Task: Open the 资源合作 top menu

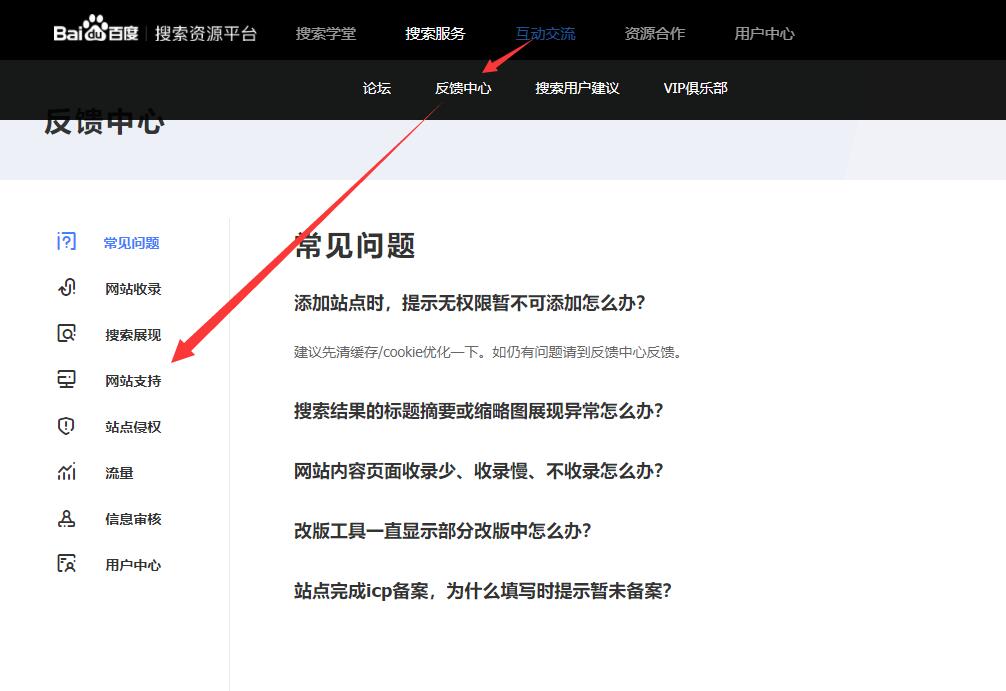Action: pyautogui.click(x=655, y=33)
